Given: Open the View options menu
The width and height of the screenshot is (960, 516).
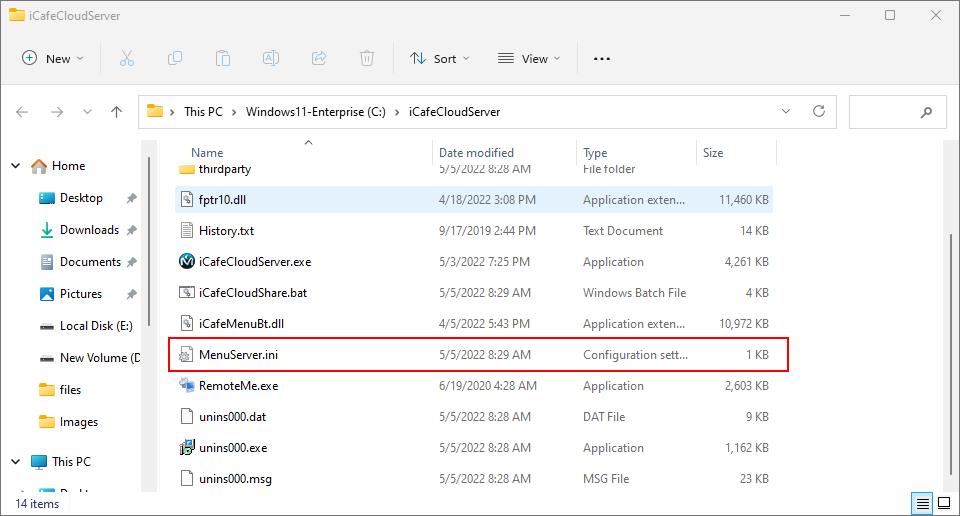Looking at the screenshot, I should coord(529,59).
